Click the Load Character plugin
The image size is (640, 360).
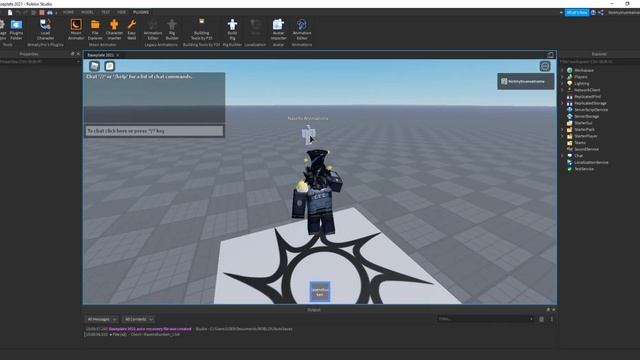[x=45, y=29]
